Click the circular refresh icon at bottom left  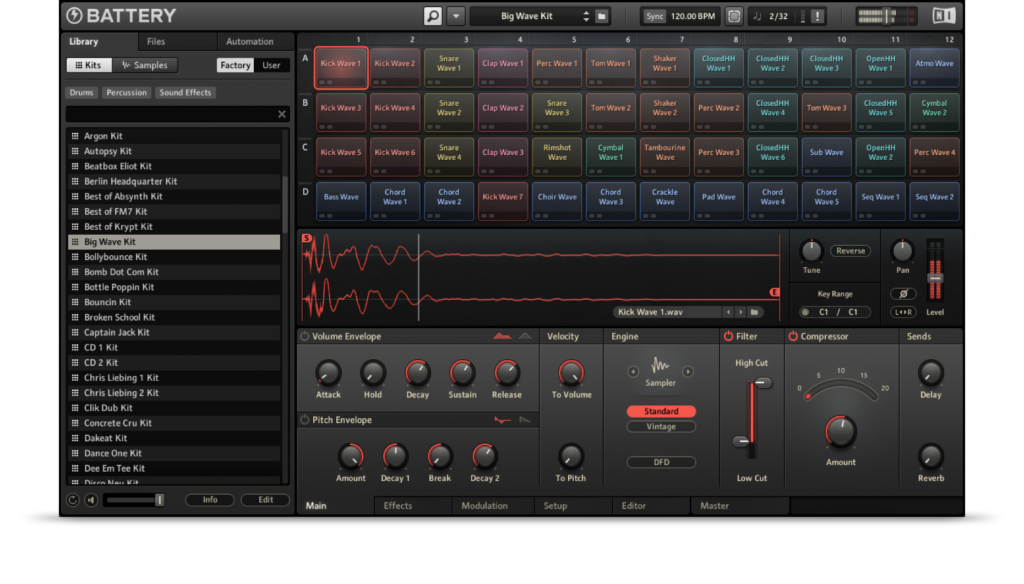tap(72, 500)
